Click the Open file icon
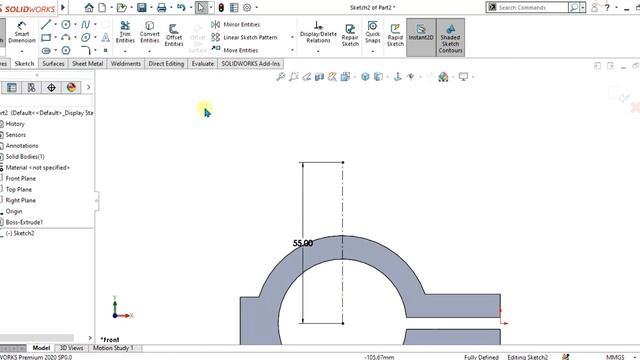640x360 pixels. (121, 7)
